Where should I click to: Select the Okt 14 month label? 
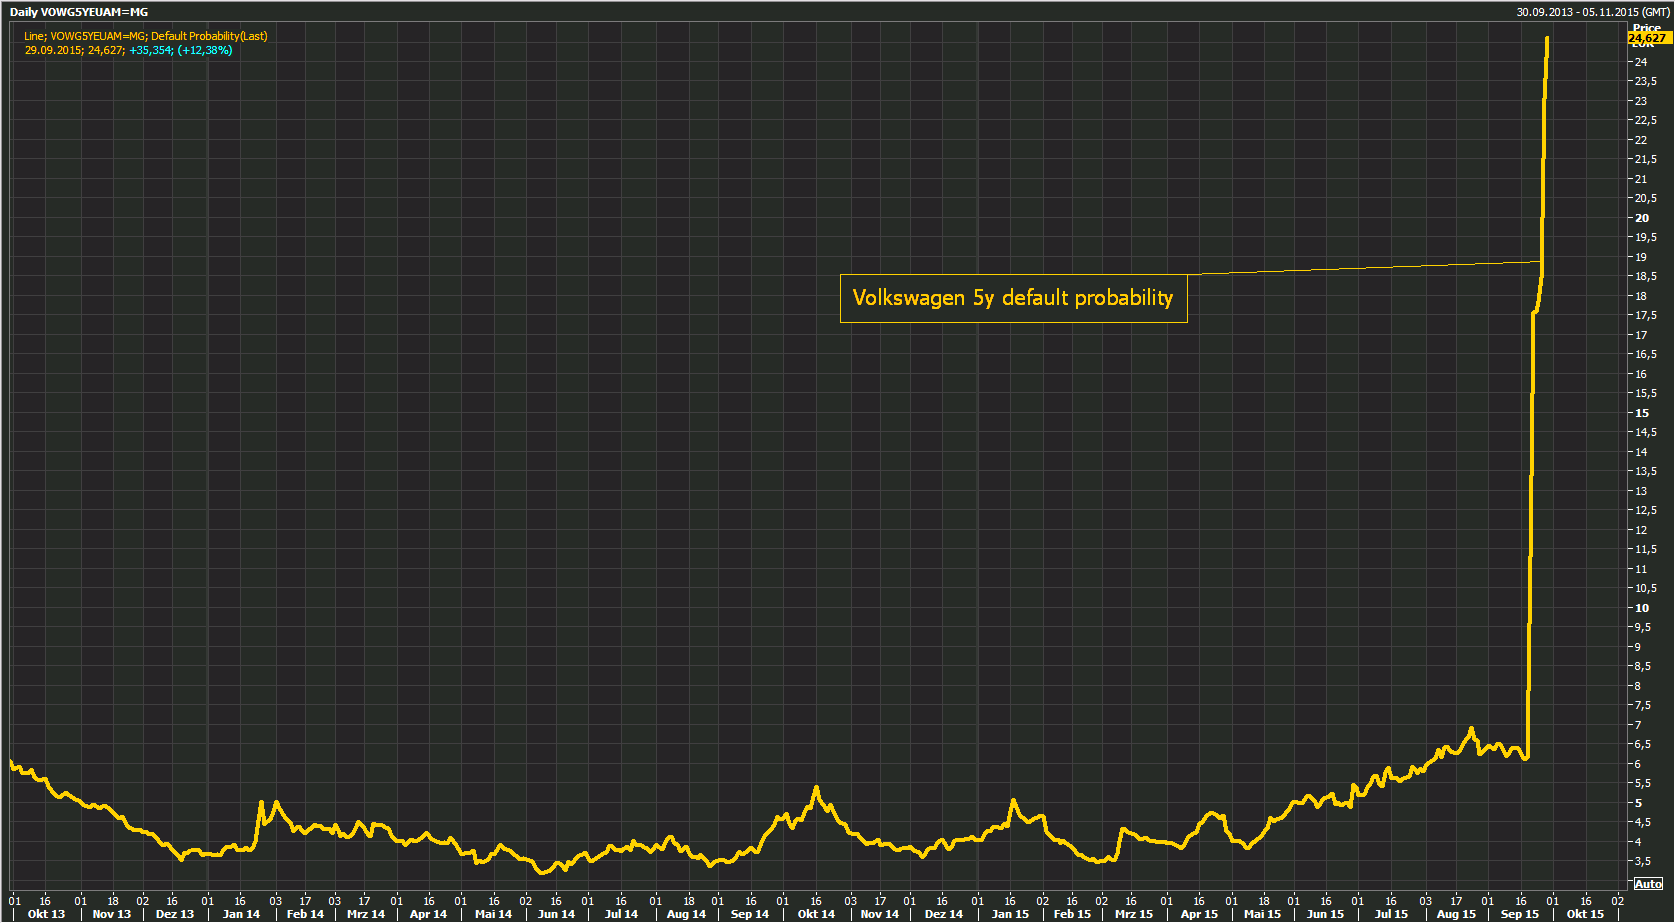(x=816, y=914)
